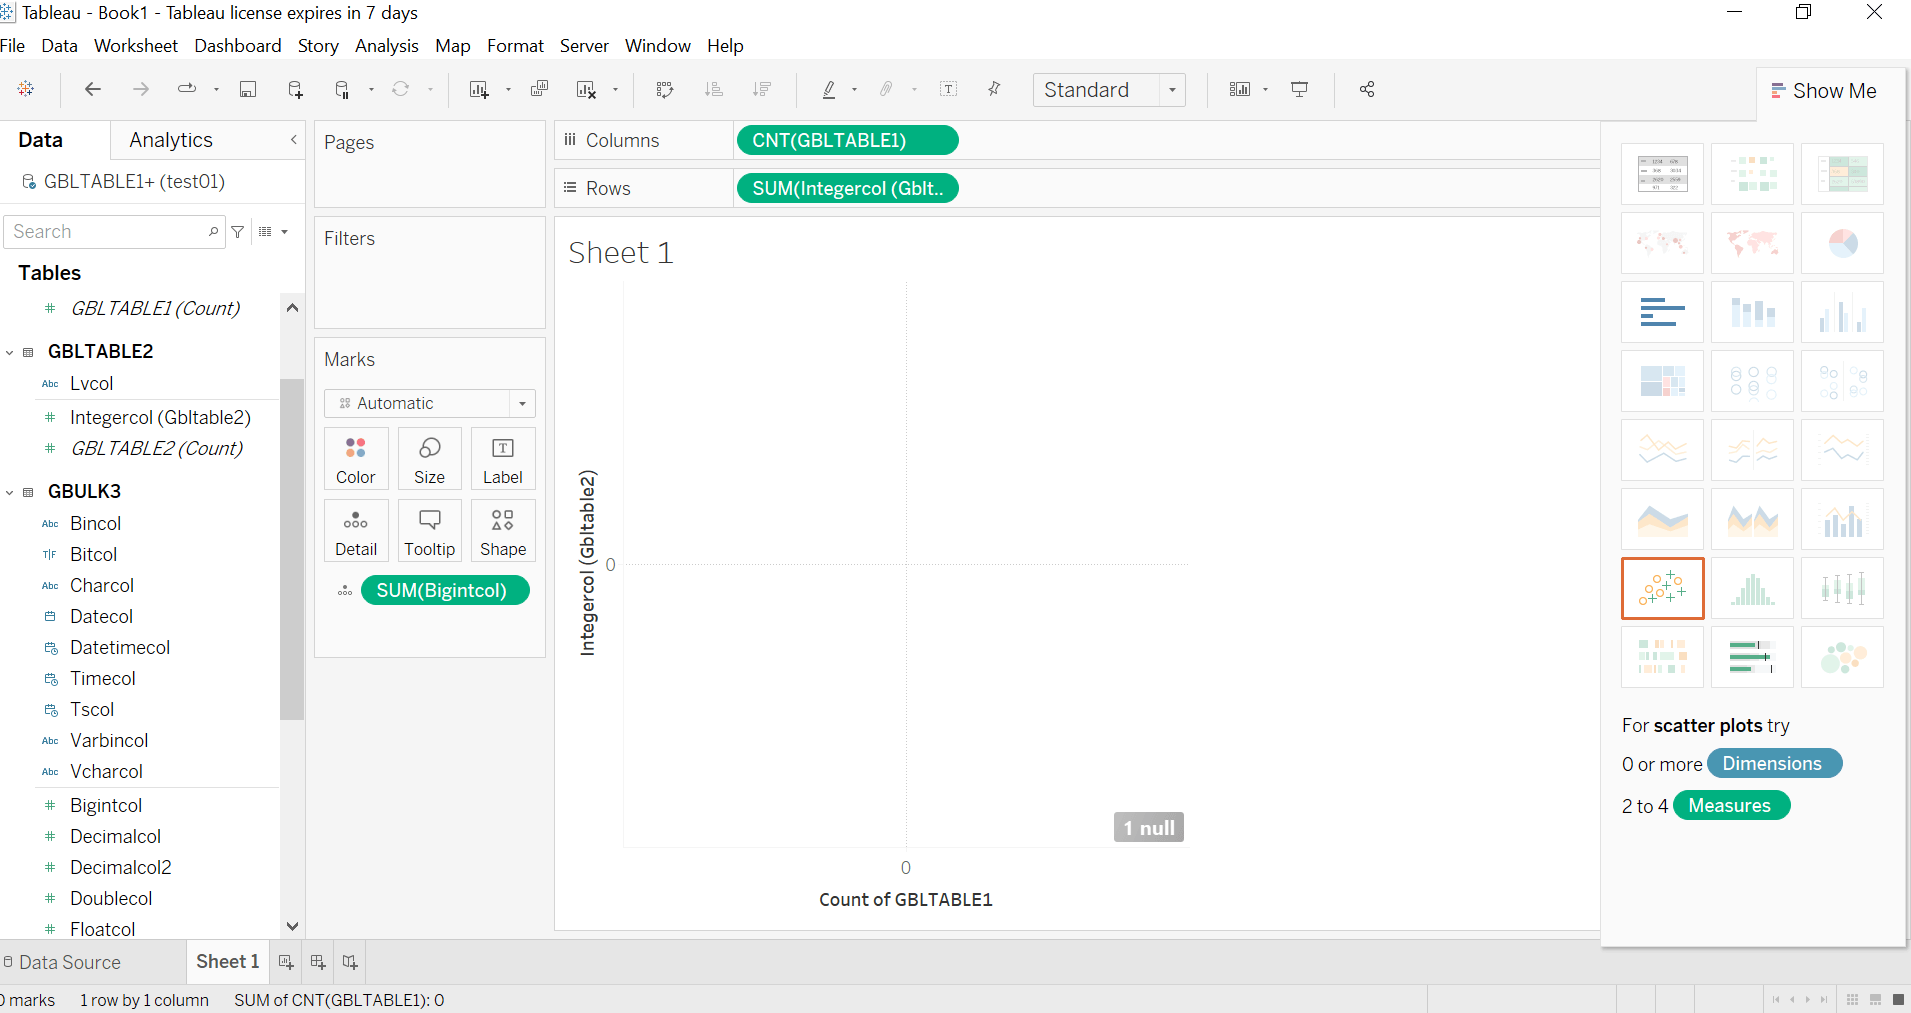Click the Tooltip marks card button
This screenshot has height=1013, width=1911.
pyautogui.click(x=429, y=531)
